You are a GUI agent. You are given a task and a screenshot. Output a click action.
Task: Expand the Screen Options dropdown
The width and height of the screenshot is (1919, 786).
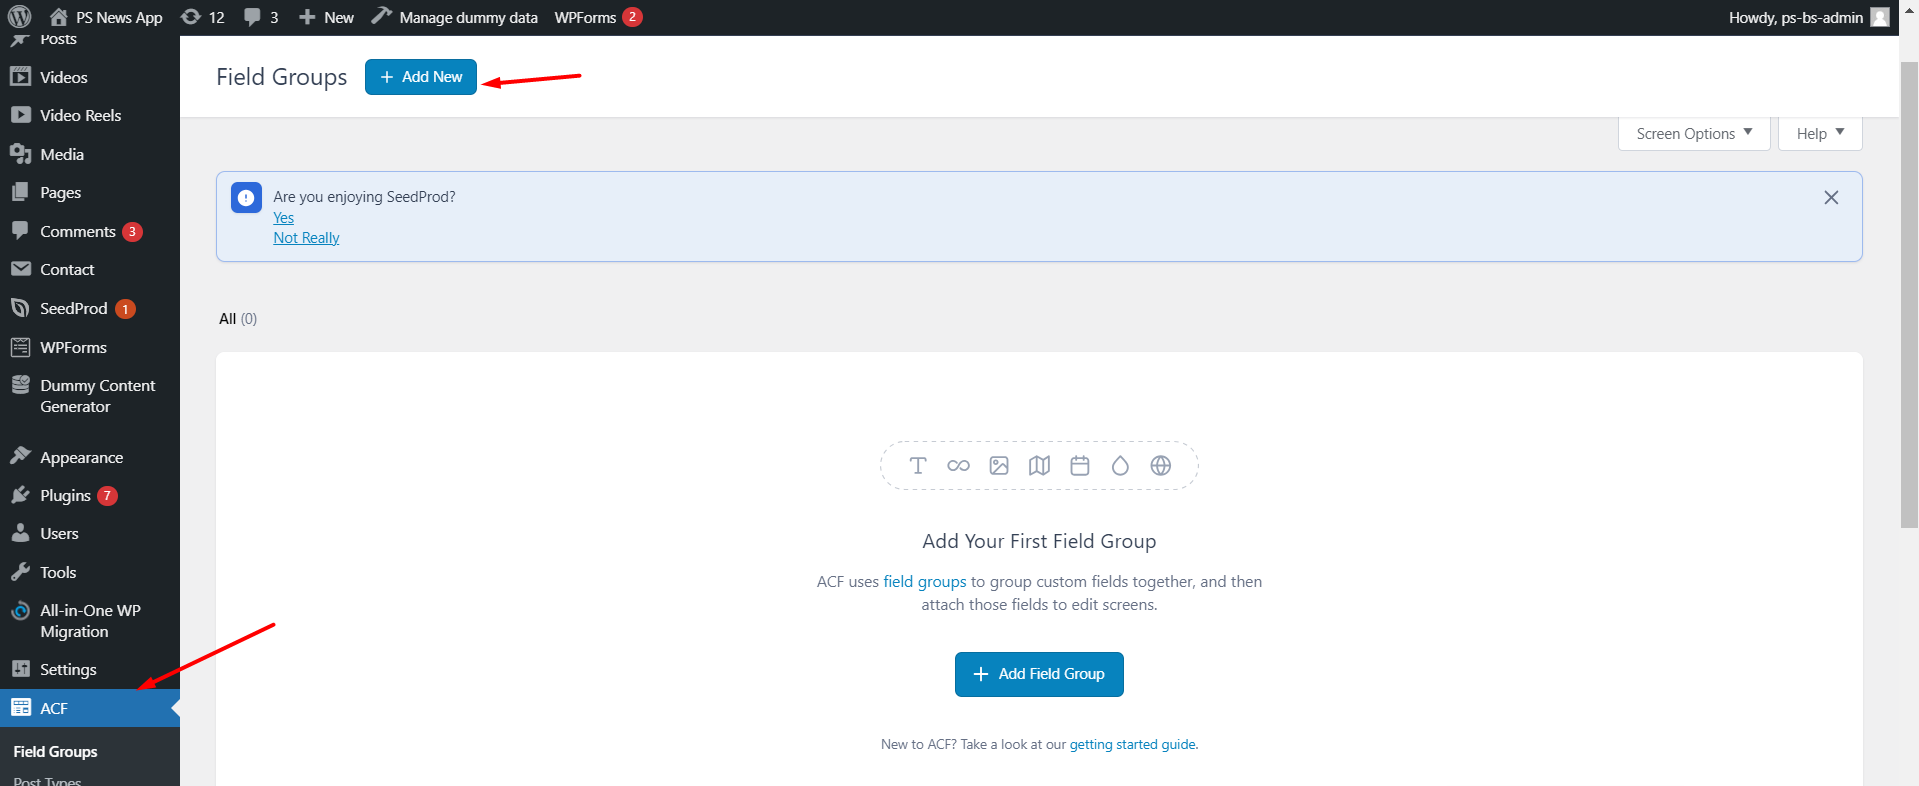(1694, 133)
